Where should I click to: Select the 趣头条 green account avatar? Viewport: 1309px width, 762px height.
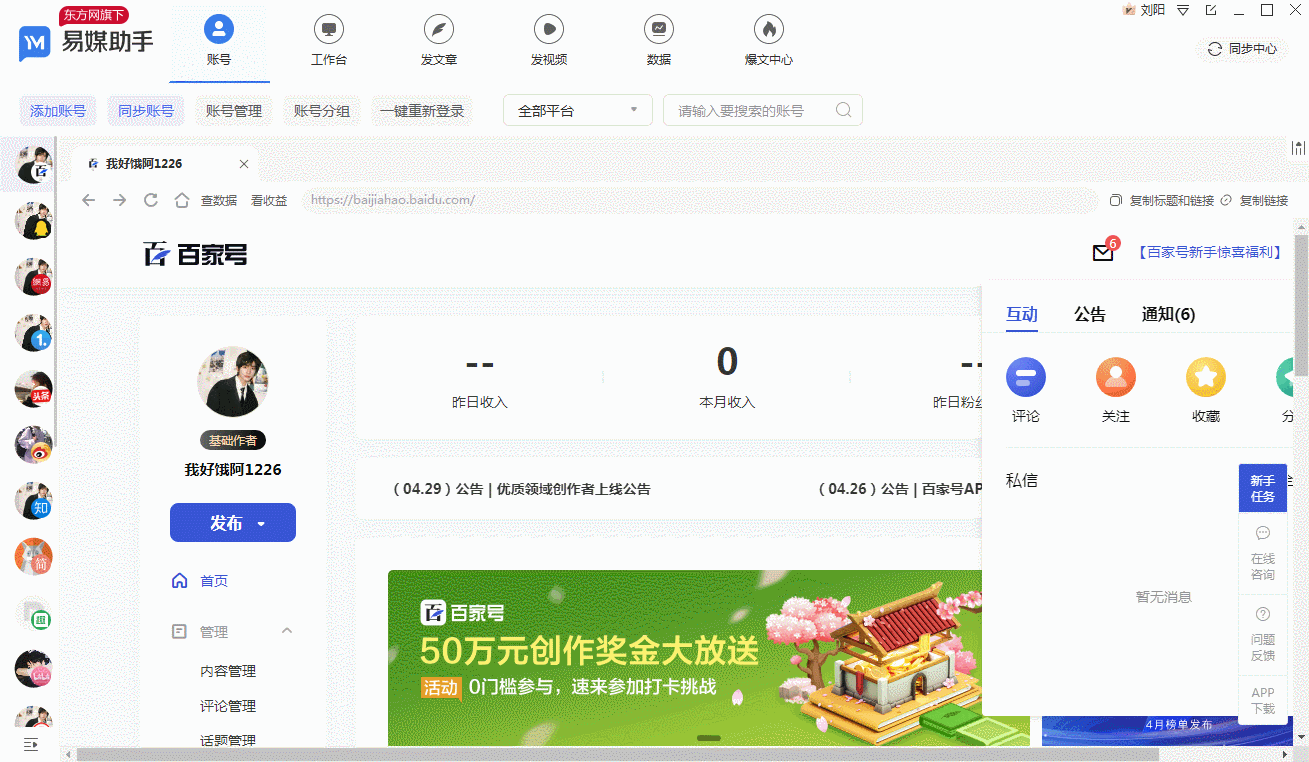(x=33, y=613)
